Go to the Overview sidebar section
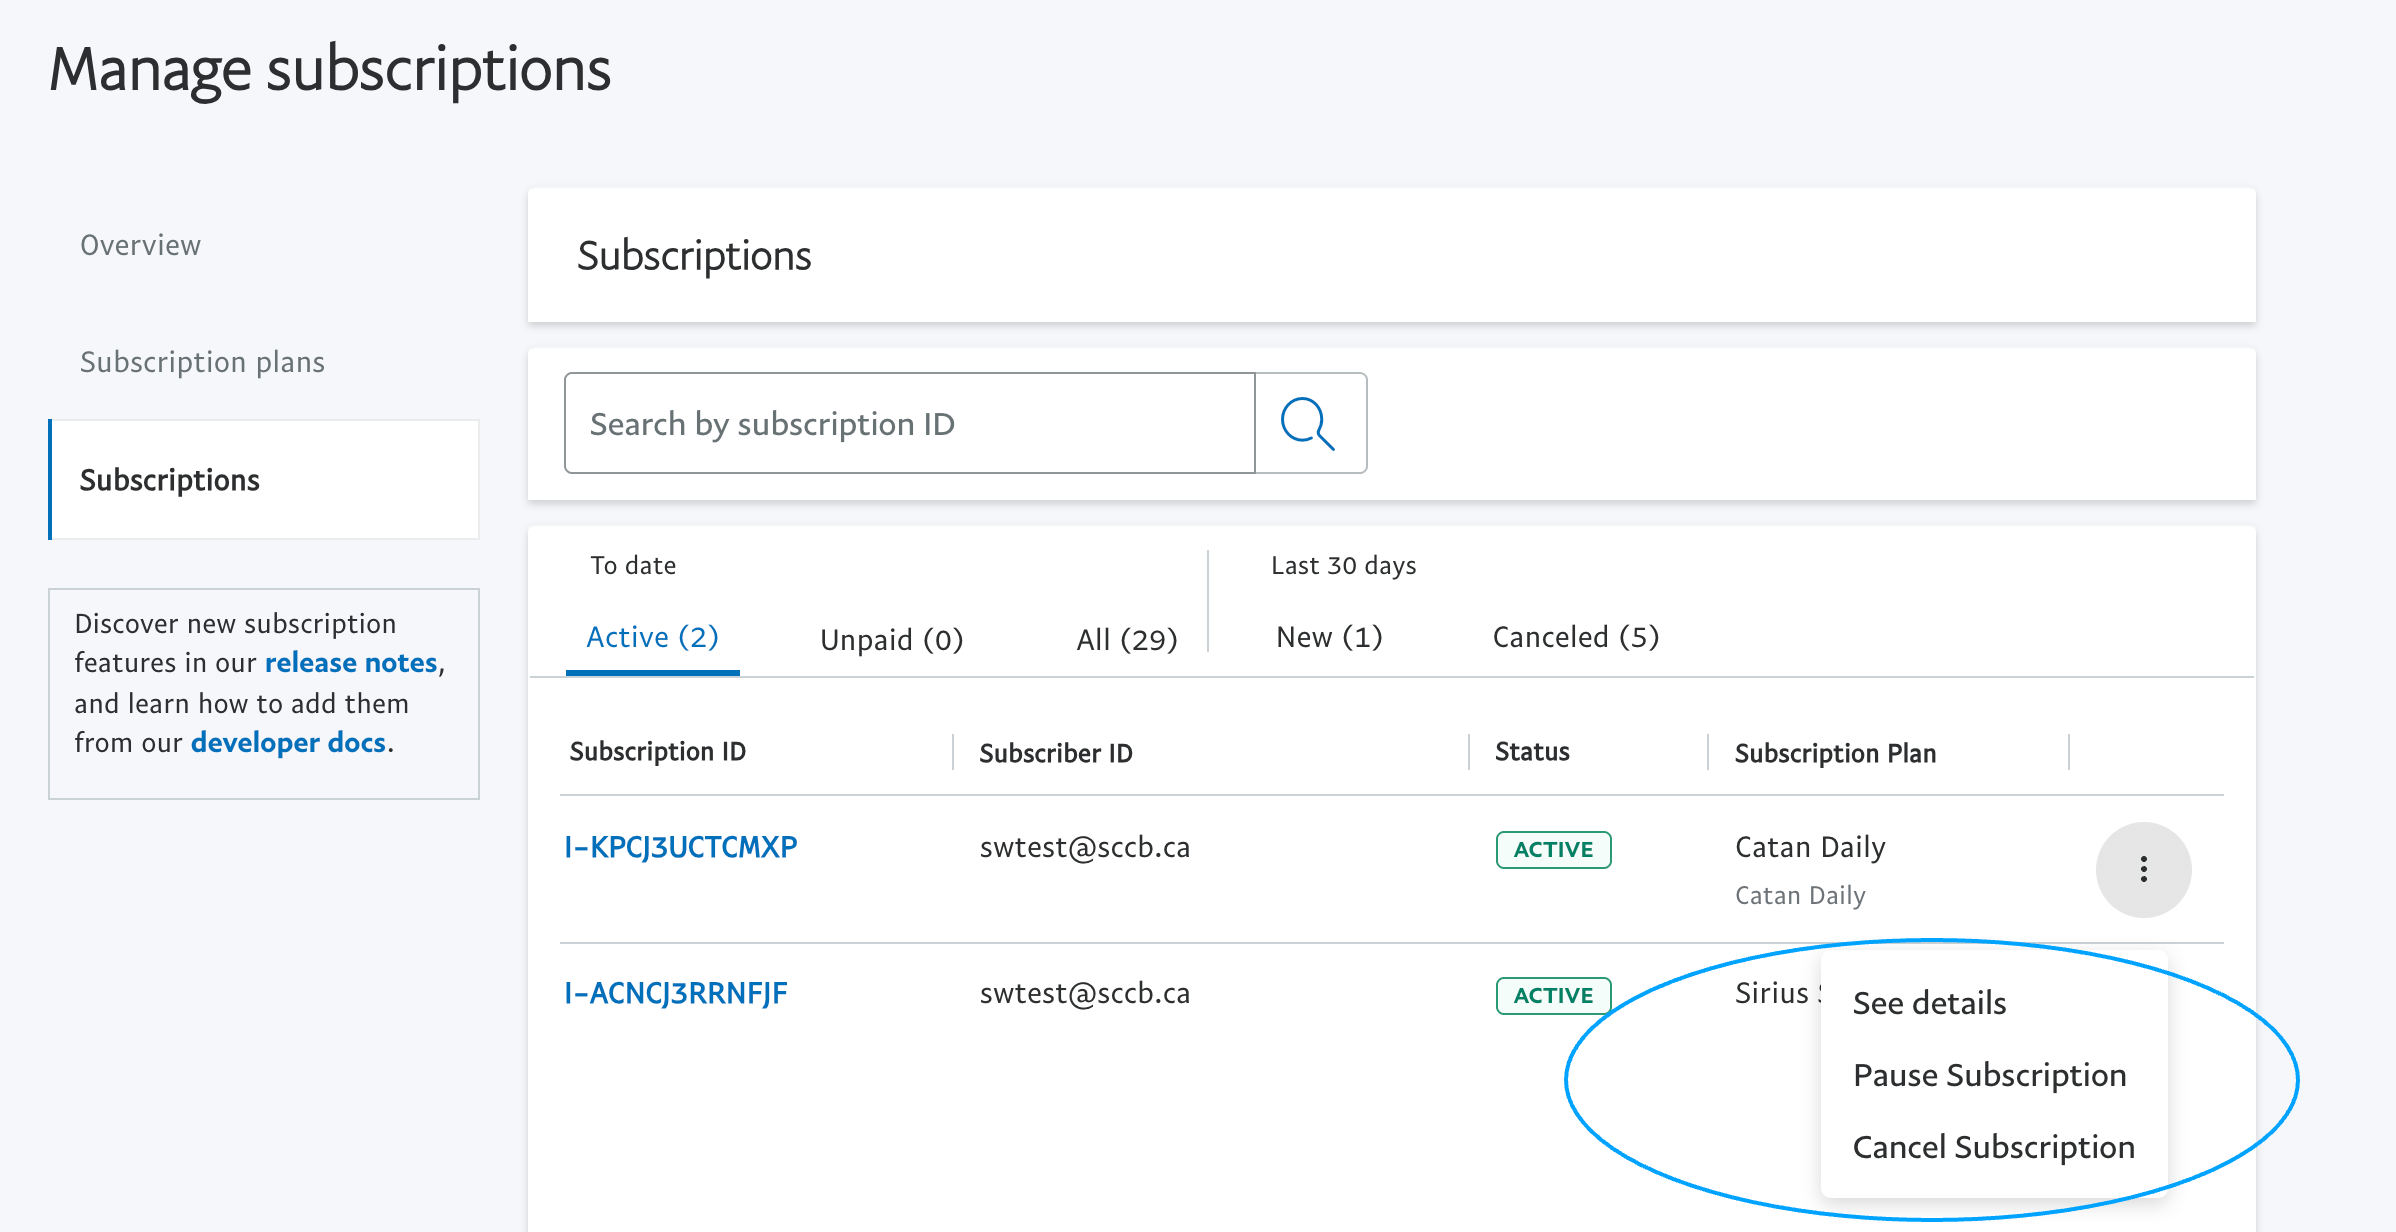Image resolution: width=2396 pixels, height=1232 pixels. pyautogui.click(x=140, y=244)
